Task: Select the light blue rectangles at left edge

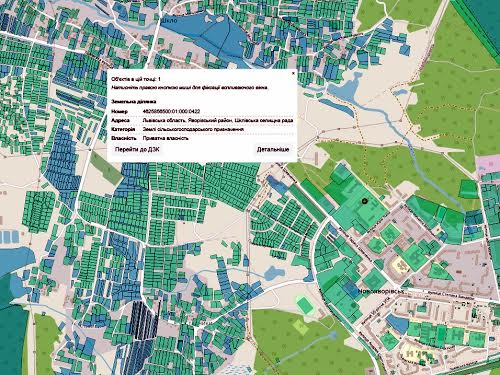Action: coord(10,237)
